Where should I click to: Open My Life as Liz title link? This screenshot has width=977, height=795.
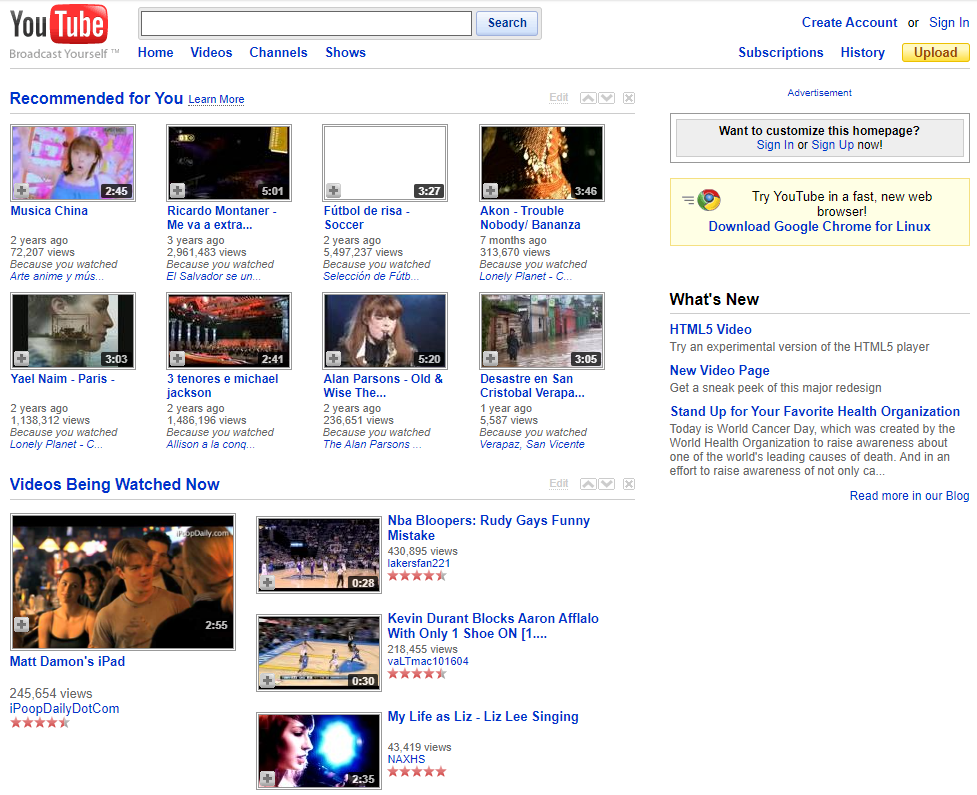(x=483, y=716)
